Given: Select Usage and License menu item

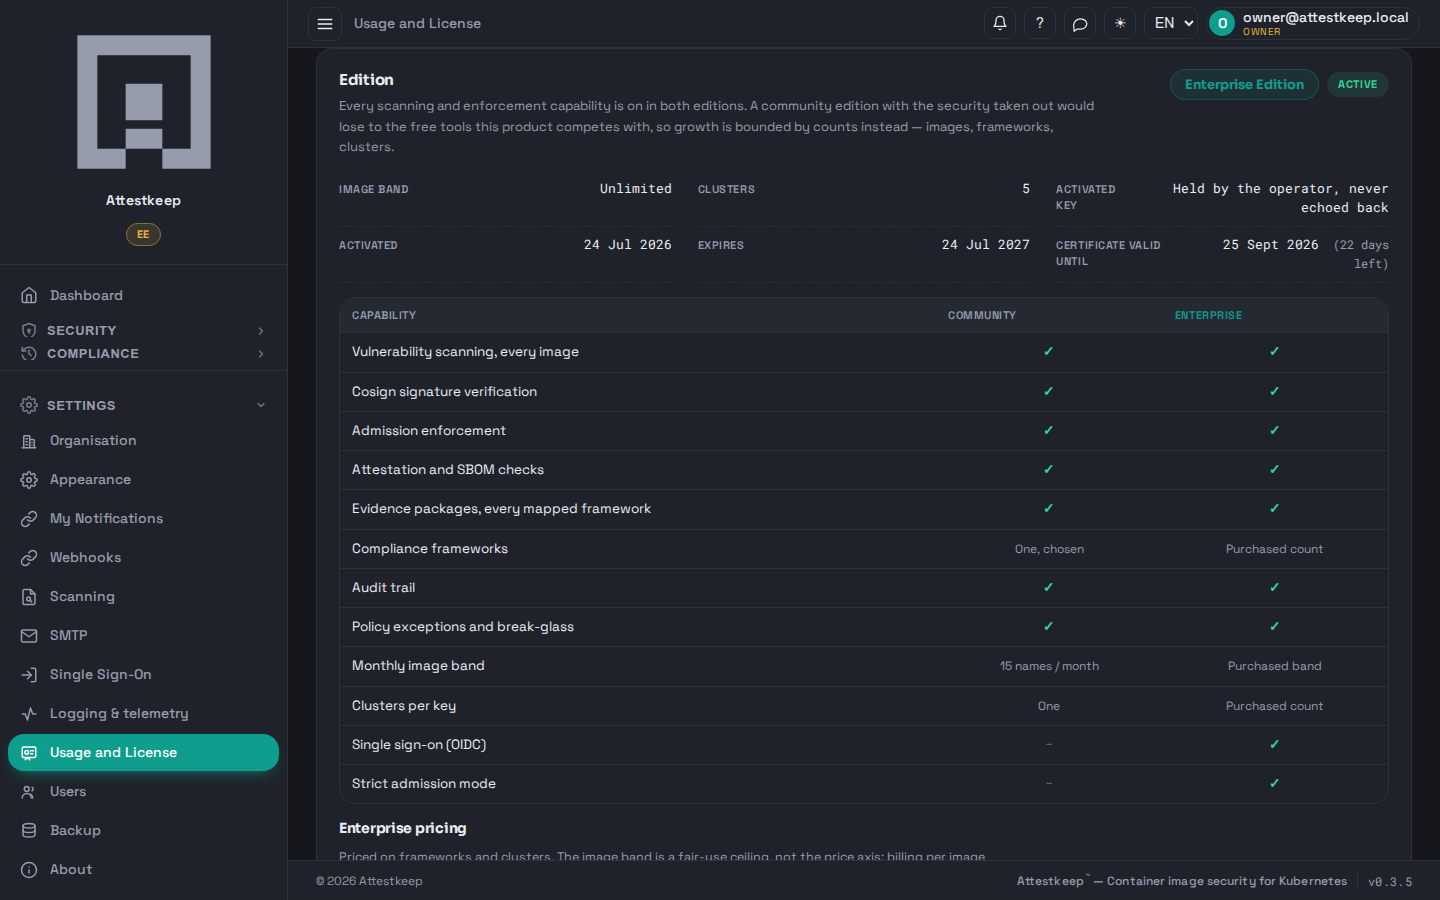Looking at the screenshot, I should coord(143,753).
